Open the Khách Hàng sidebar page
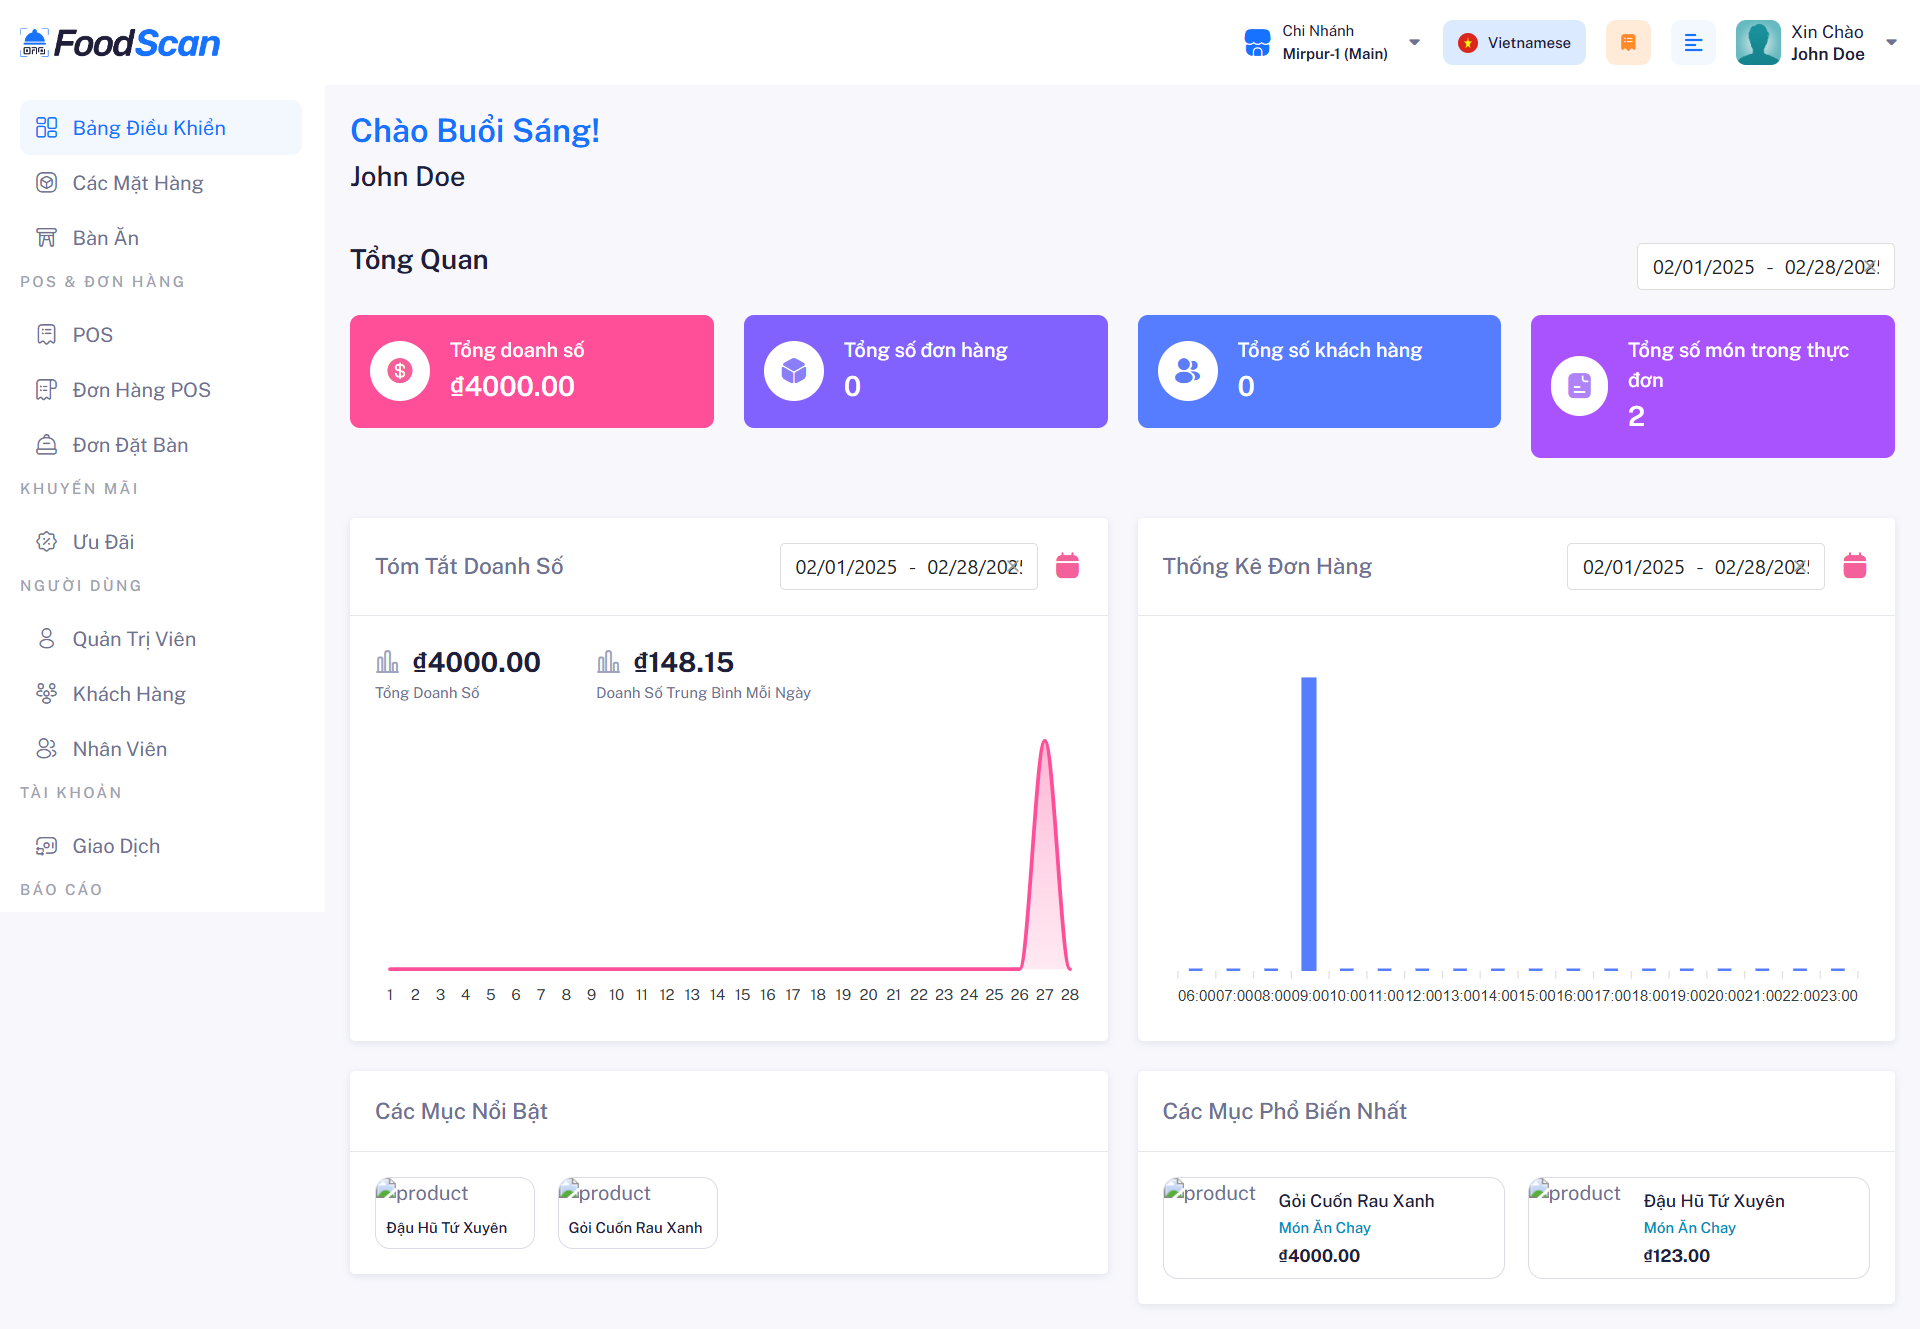The image size is (1920, 1329). 129,694
